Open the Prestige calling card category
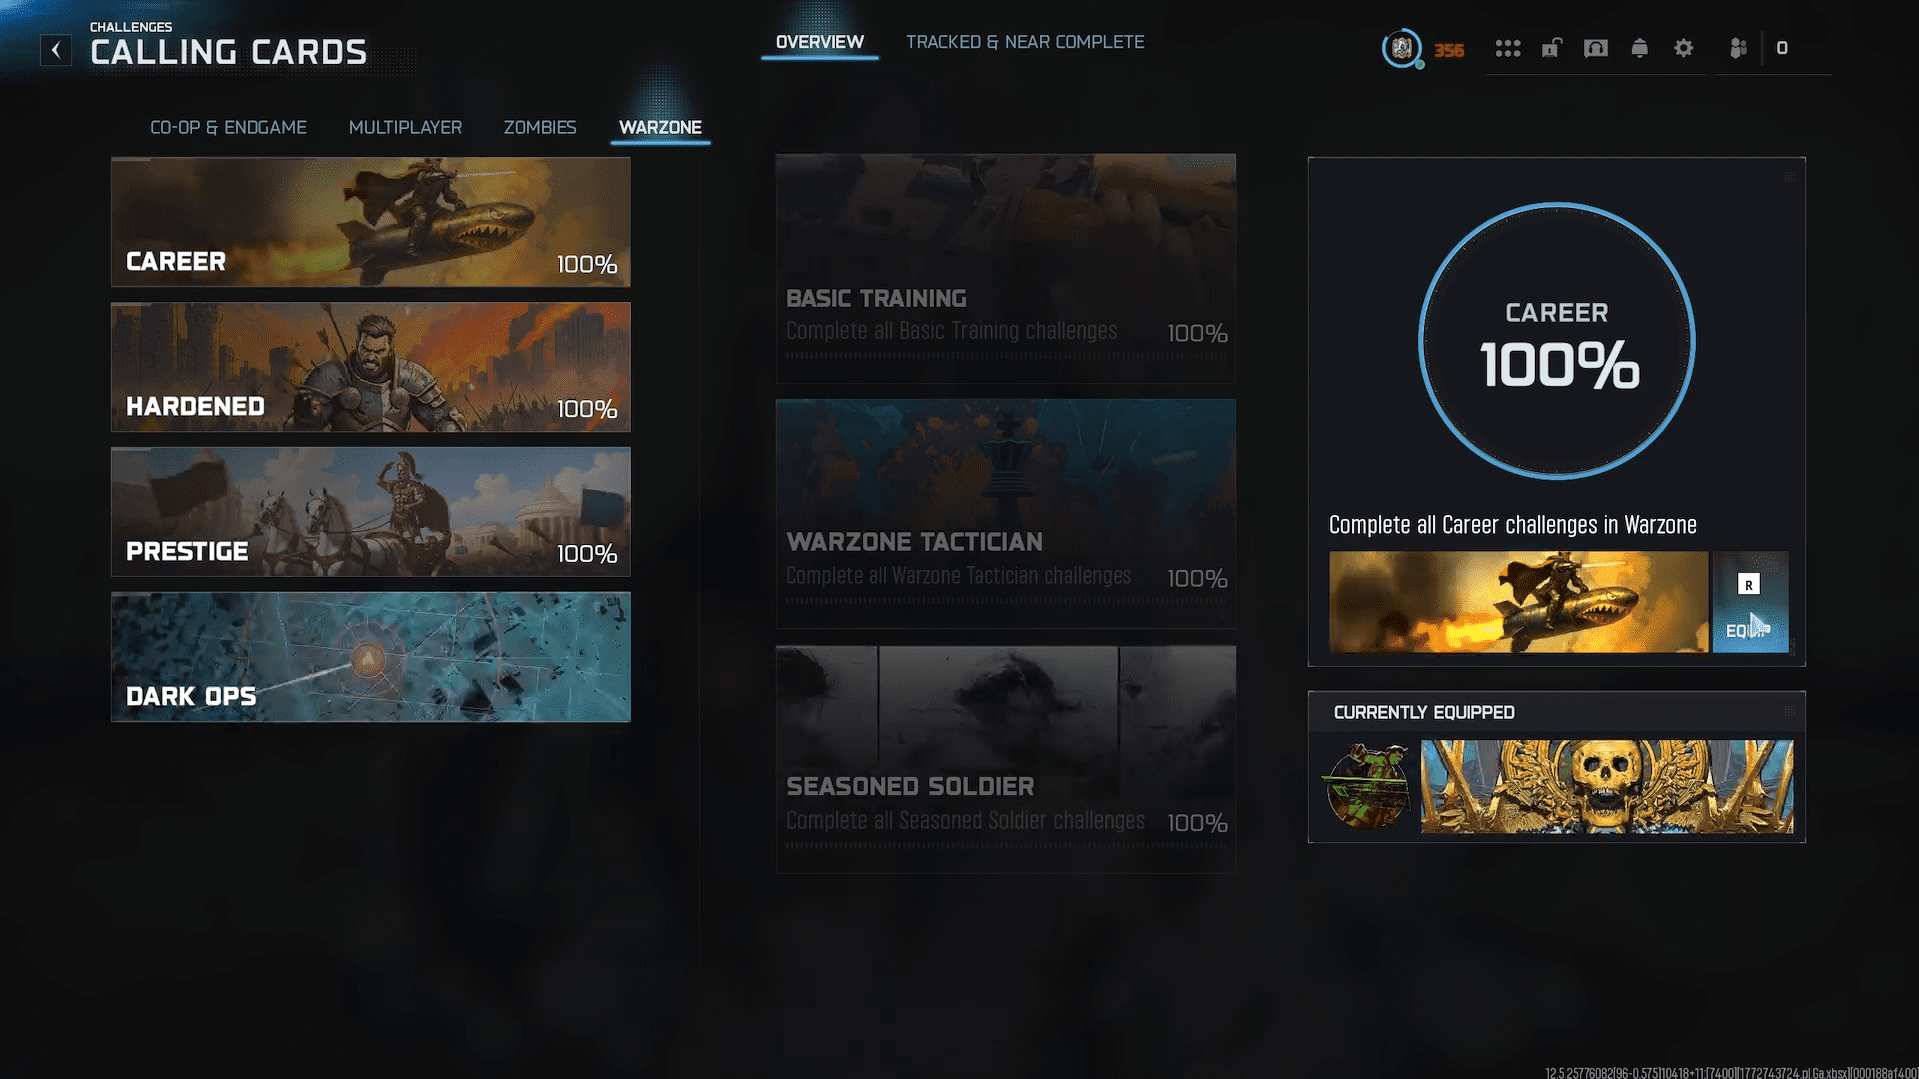 click(370, 512)
